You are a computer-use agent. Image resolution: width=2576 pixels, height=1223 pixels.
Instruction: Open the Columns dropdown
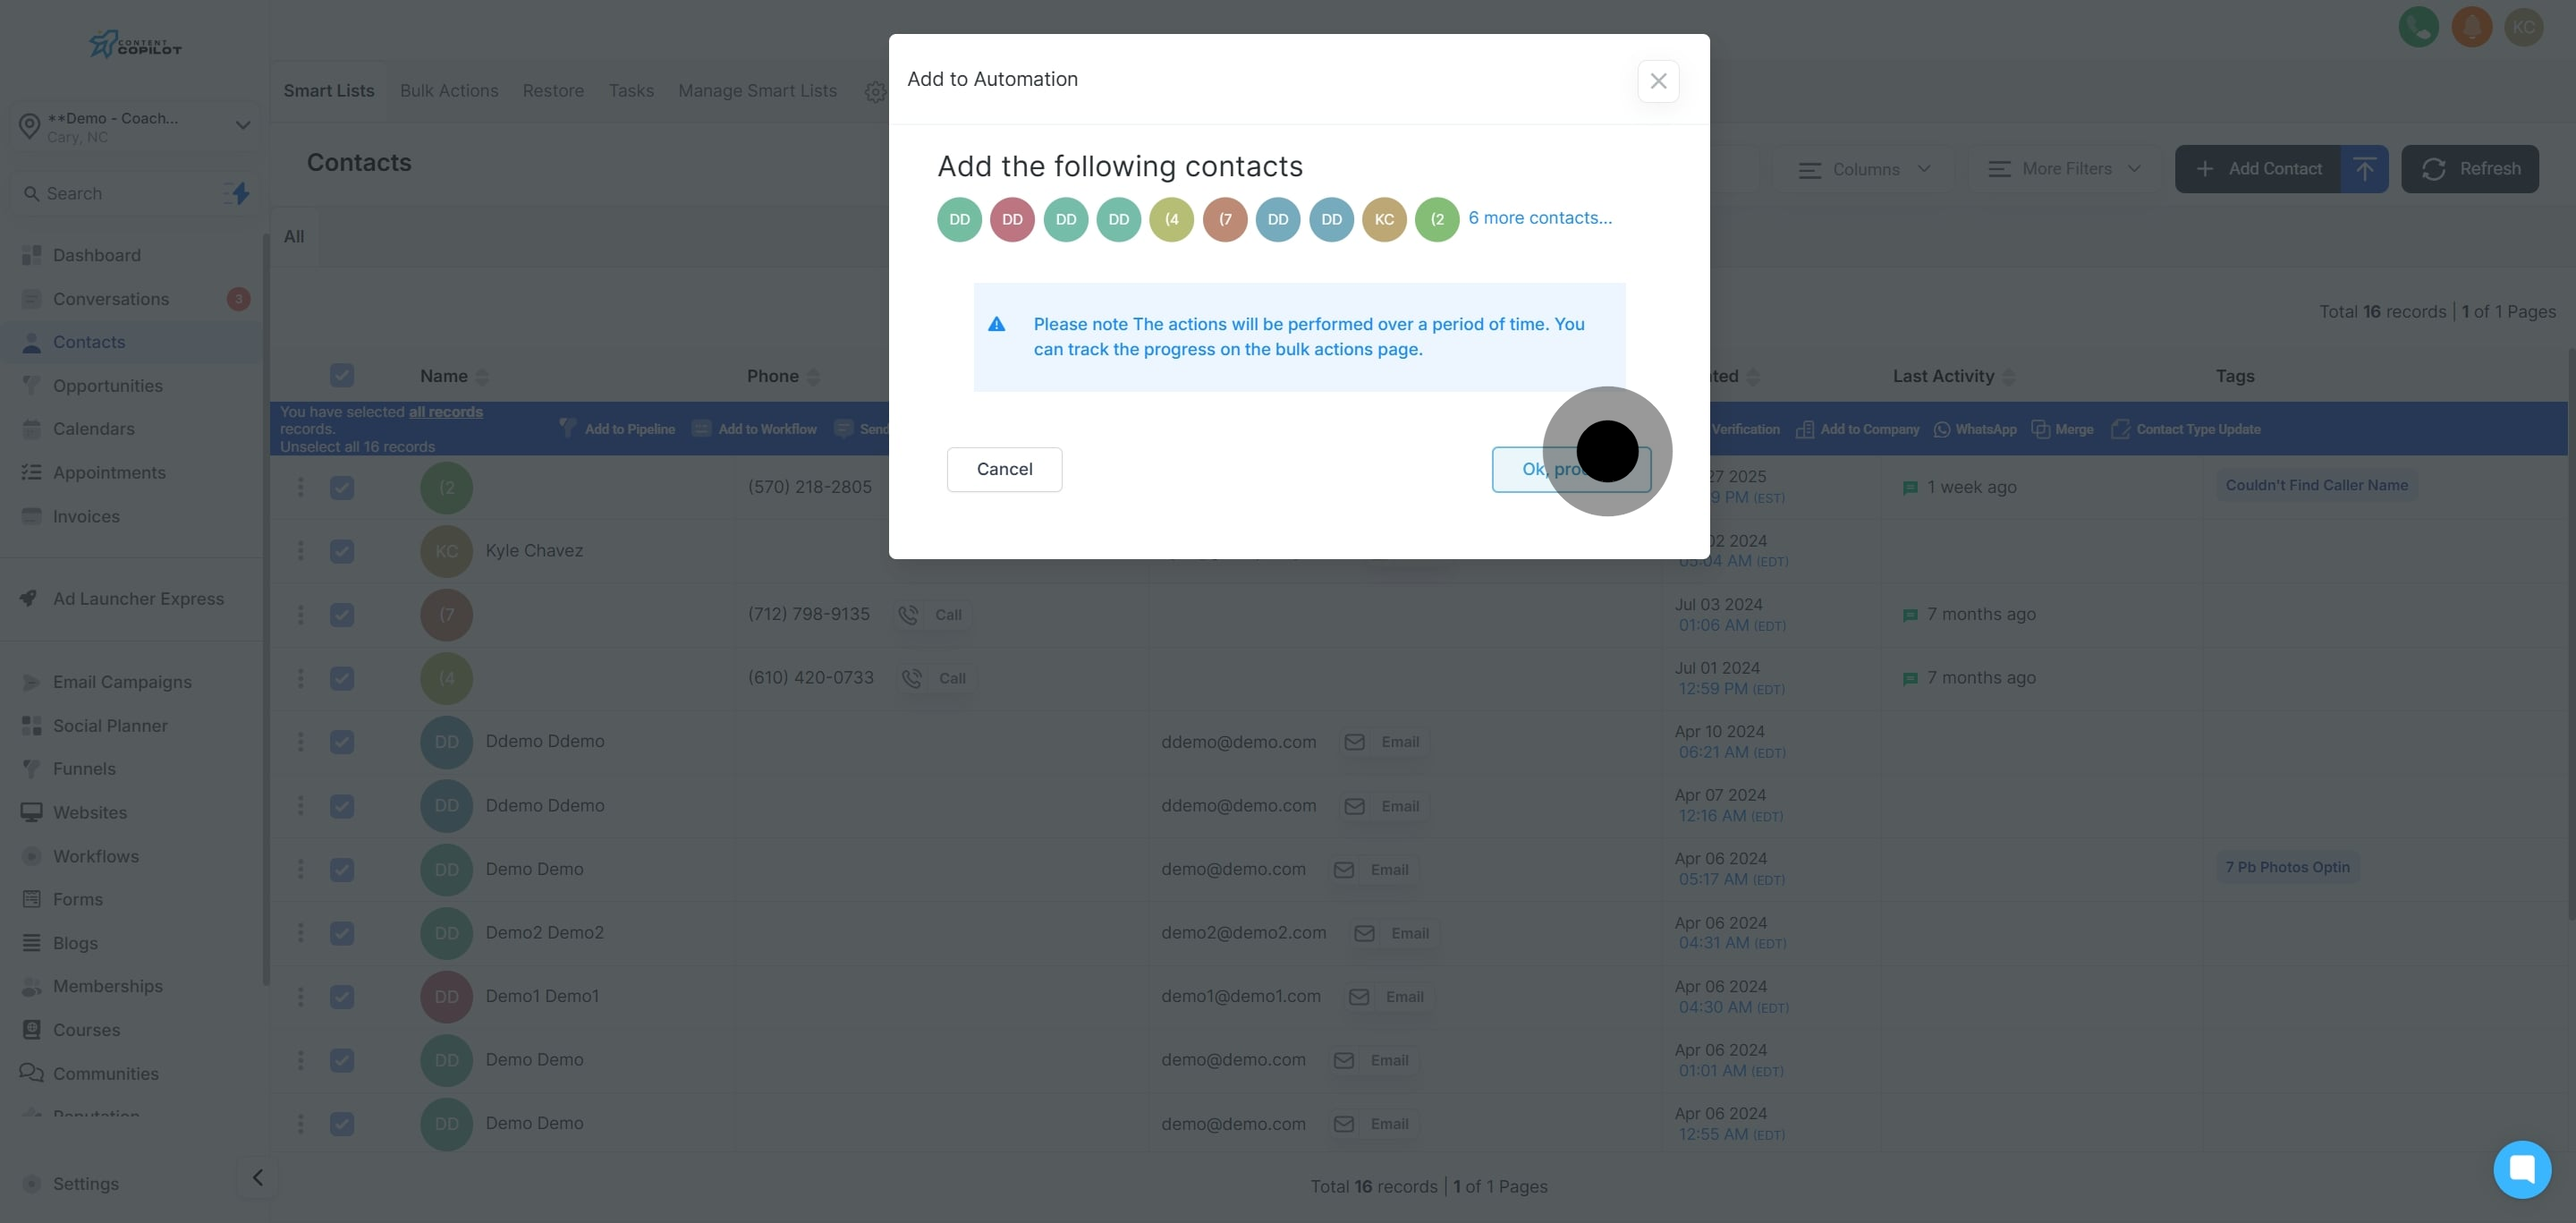tap(1864, 169)
